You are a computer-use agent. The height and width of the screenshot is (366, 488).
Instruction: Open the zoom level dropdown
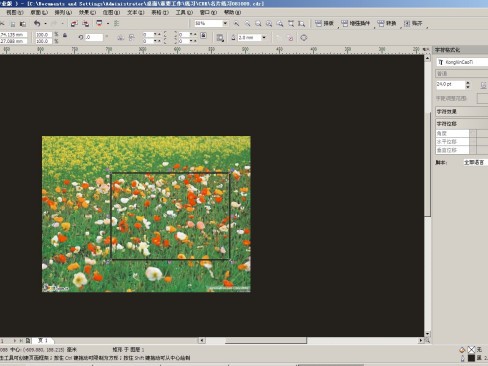pos(225,23)
